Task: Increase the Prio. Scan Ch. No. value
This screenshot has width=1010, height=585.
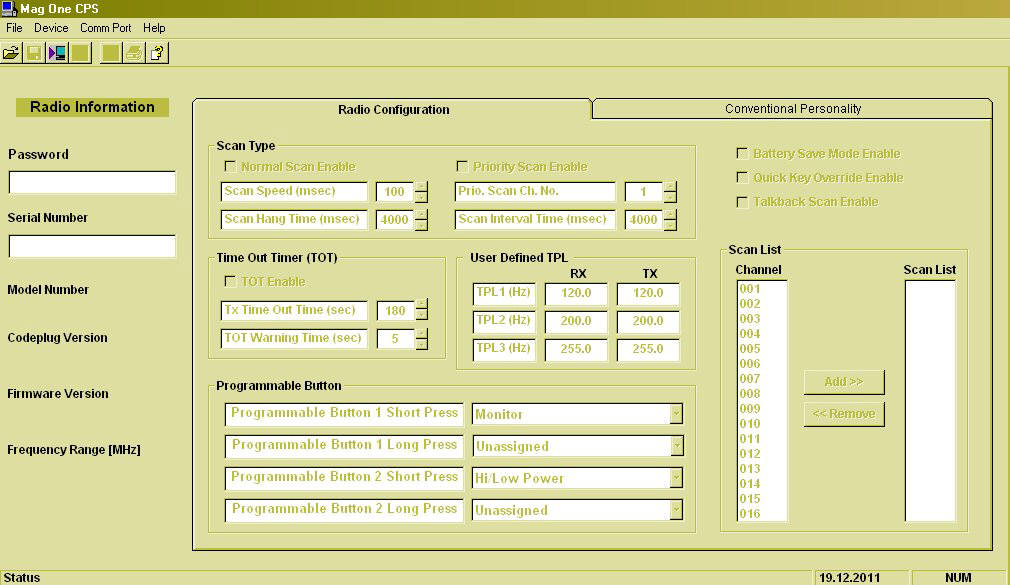Action: 670,187
